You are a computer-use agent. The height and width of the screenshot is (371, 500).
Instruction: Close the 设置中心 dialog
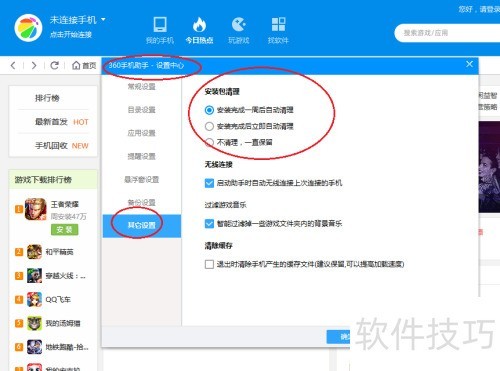(469, 64)
